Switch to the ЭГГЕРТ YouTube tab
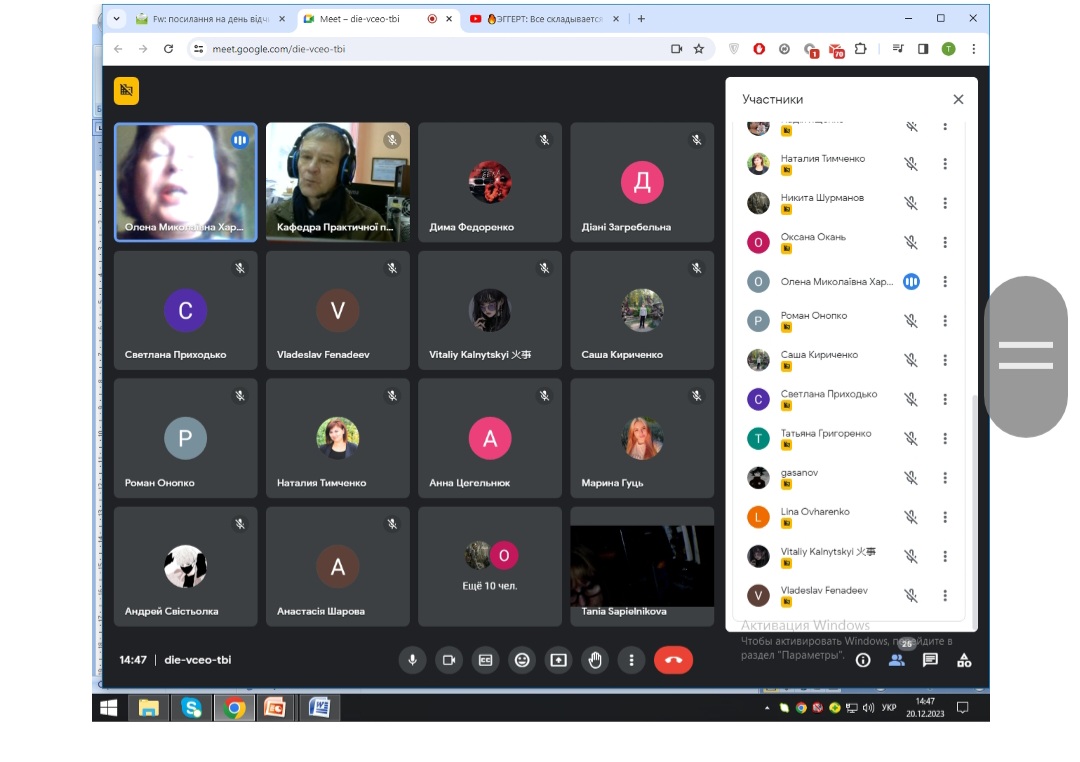The height and width of the screenshot is (762, 1080). coord(544,19)
